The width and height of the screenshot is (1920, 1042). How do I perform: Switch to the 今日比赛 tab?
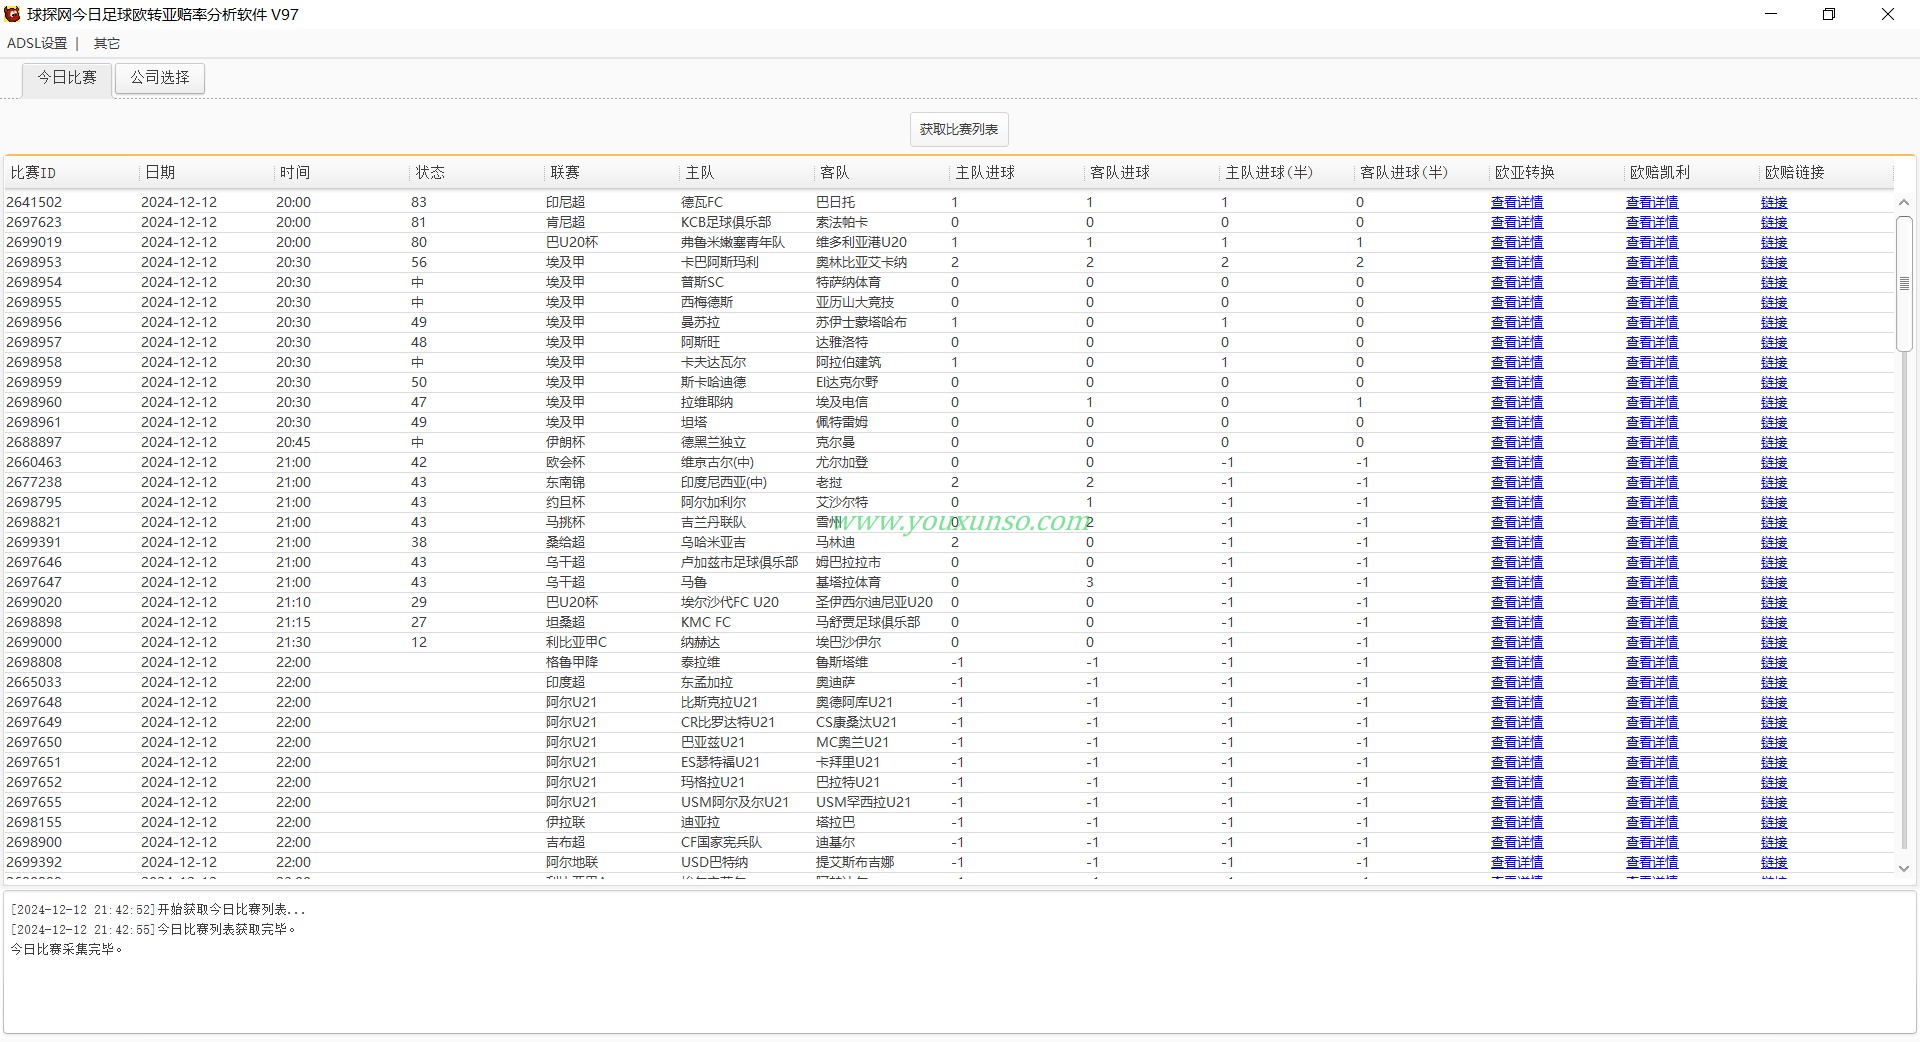[x=67, y=78]
